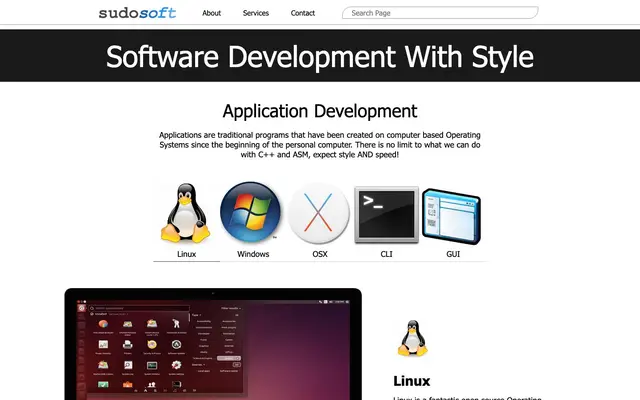Open the Services menu item
The image size is (640, 400).
coord(256,13)
